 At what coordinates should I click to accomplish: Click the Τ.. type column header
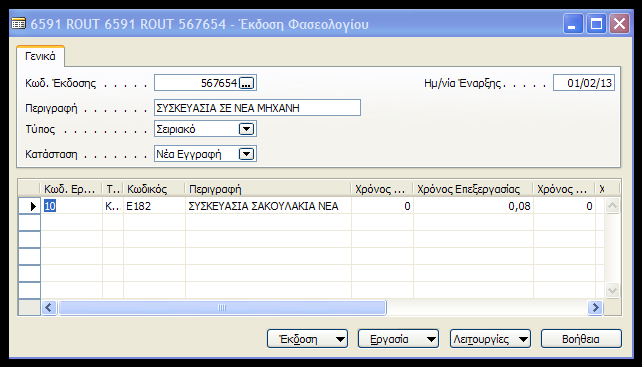pos(113,189)
